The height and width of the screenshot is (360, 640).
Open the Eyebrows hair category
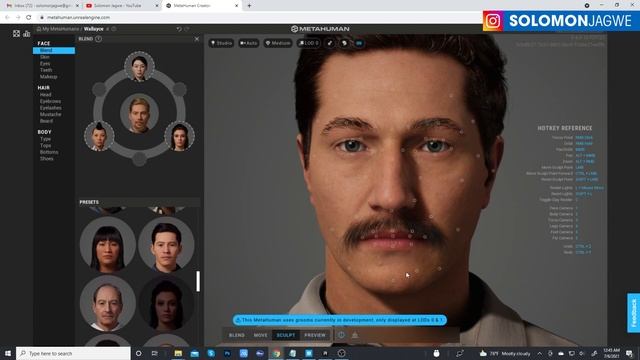(50, 101)
